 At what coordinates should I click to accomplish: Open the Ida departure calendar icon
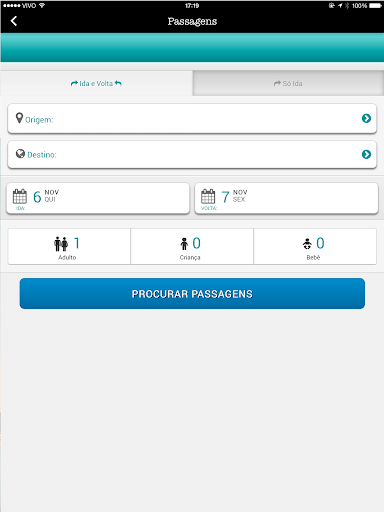[x=20, y=196]
